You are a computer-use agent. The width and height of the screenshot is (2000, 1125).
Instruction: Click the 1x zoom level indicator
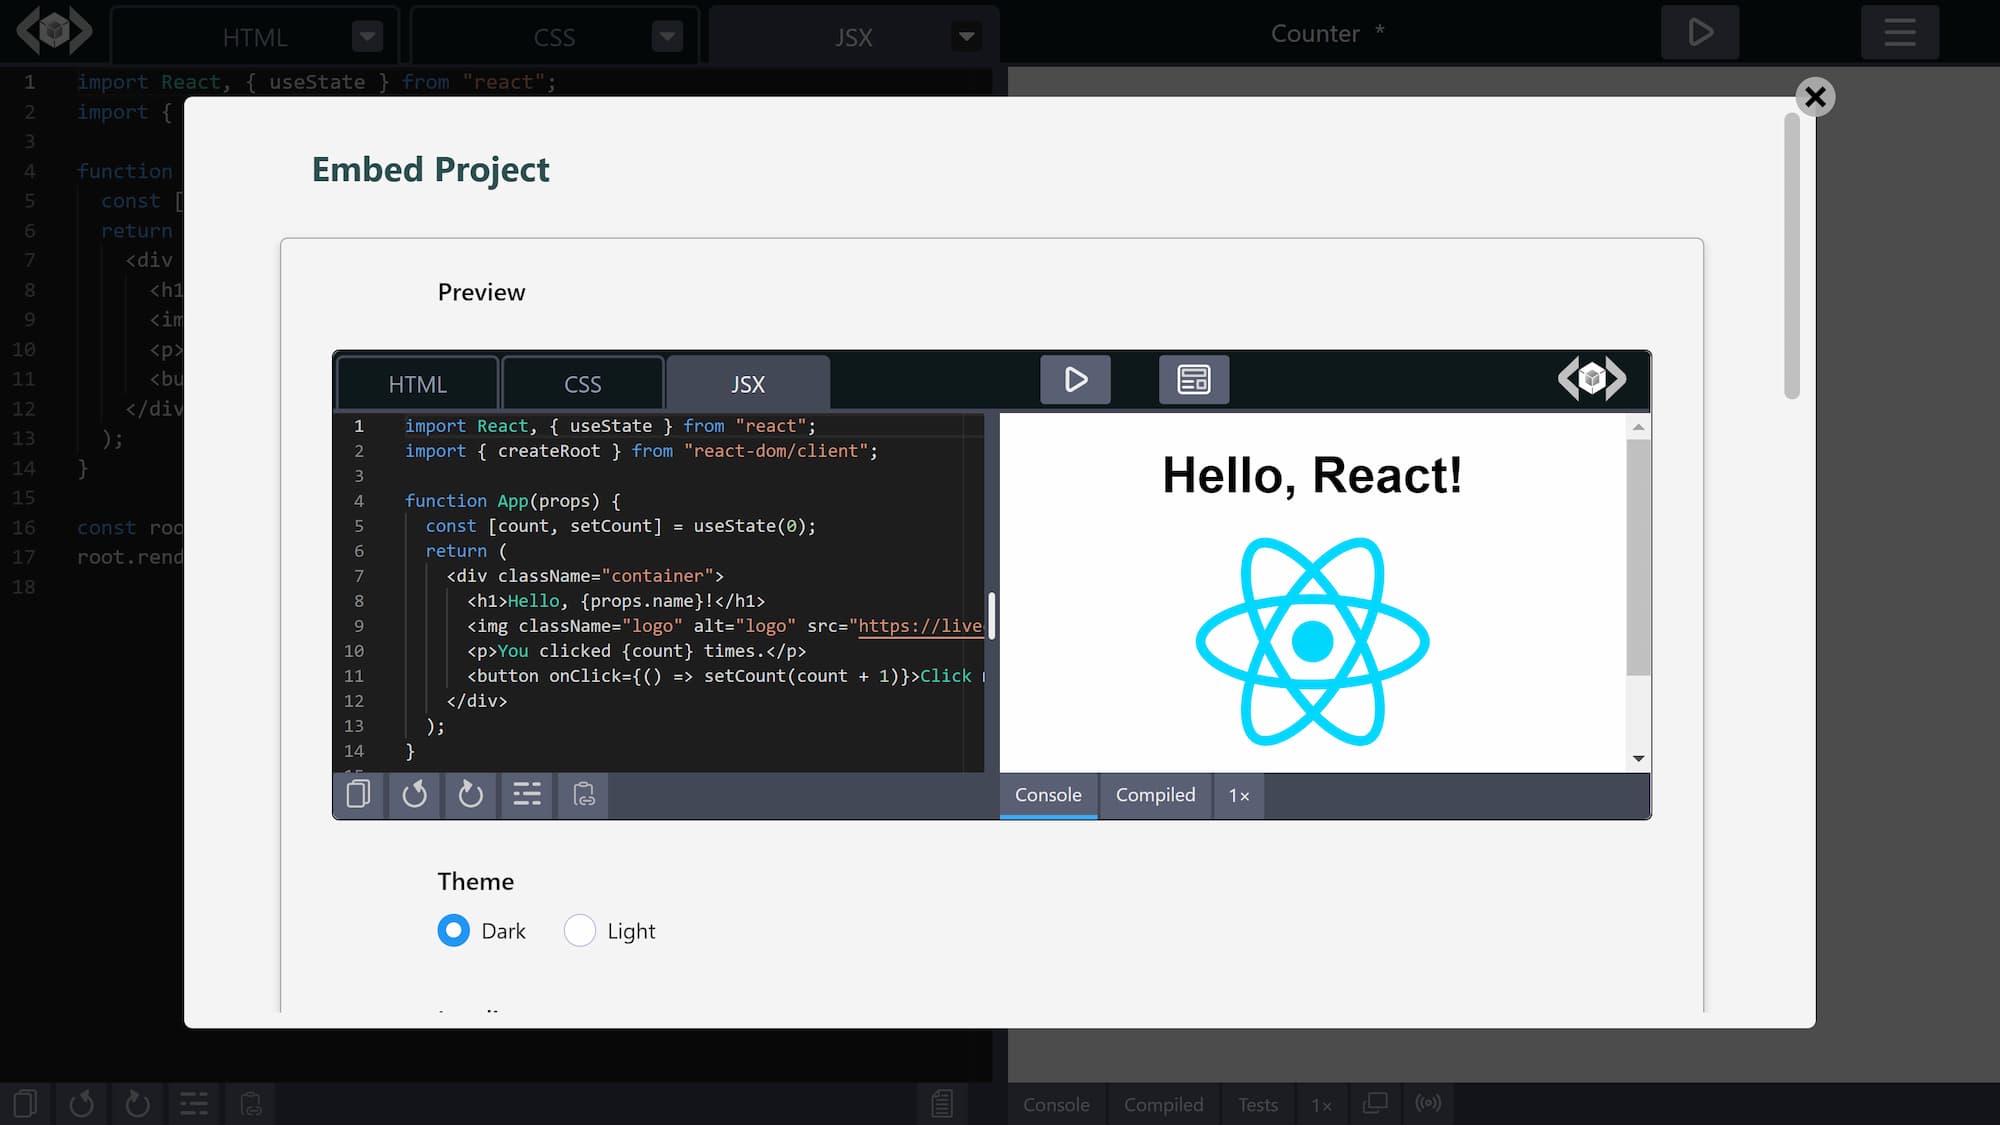point(1238,794)
